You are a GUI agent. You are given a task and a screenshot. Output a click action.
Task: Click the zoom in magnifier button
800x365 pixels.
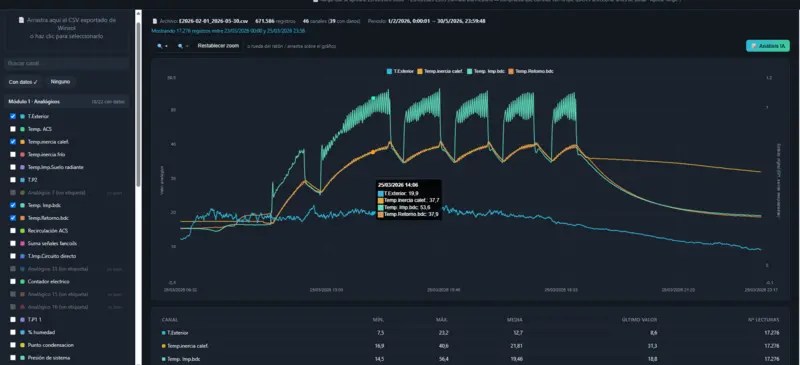(162, 46)
